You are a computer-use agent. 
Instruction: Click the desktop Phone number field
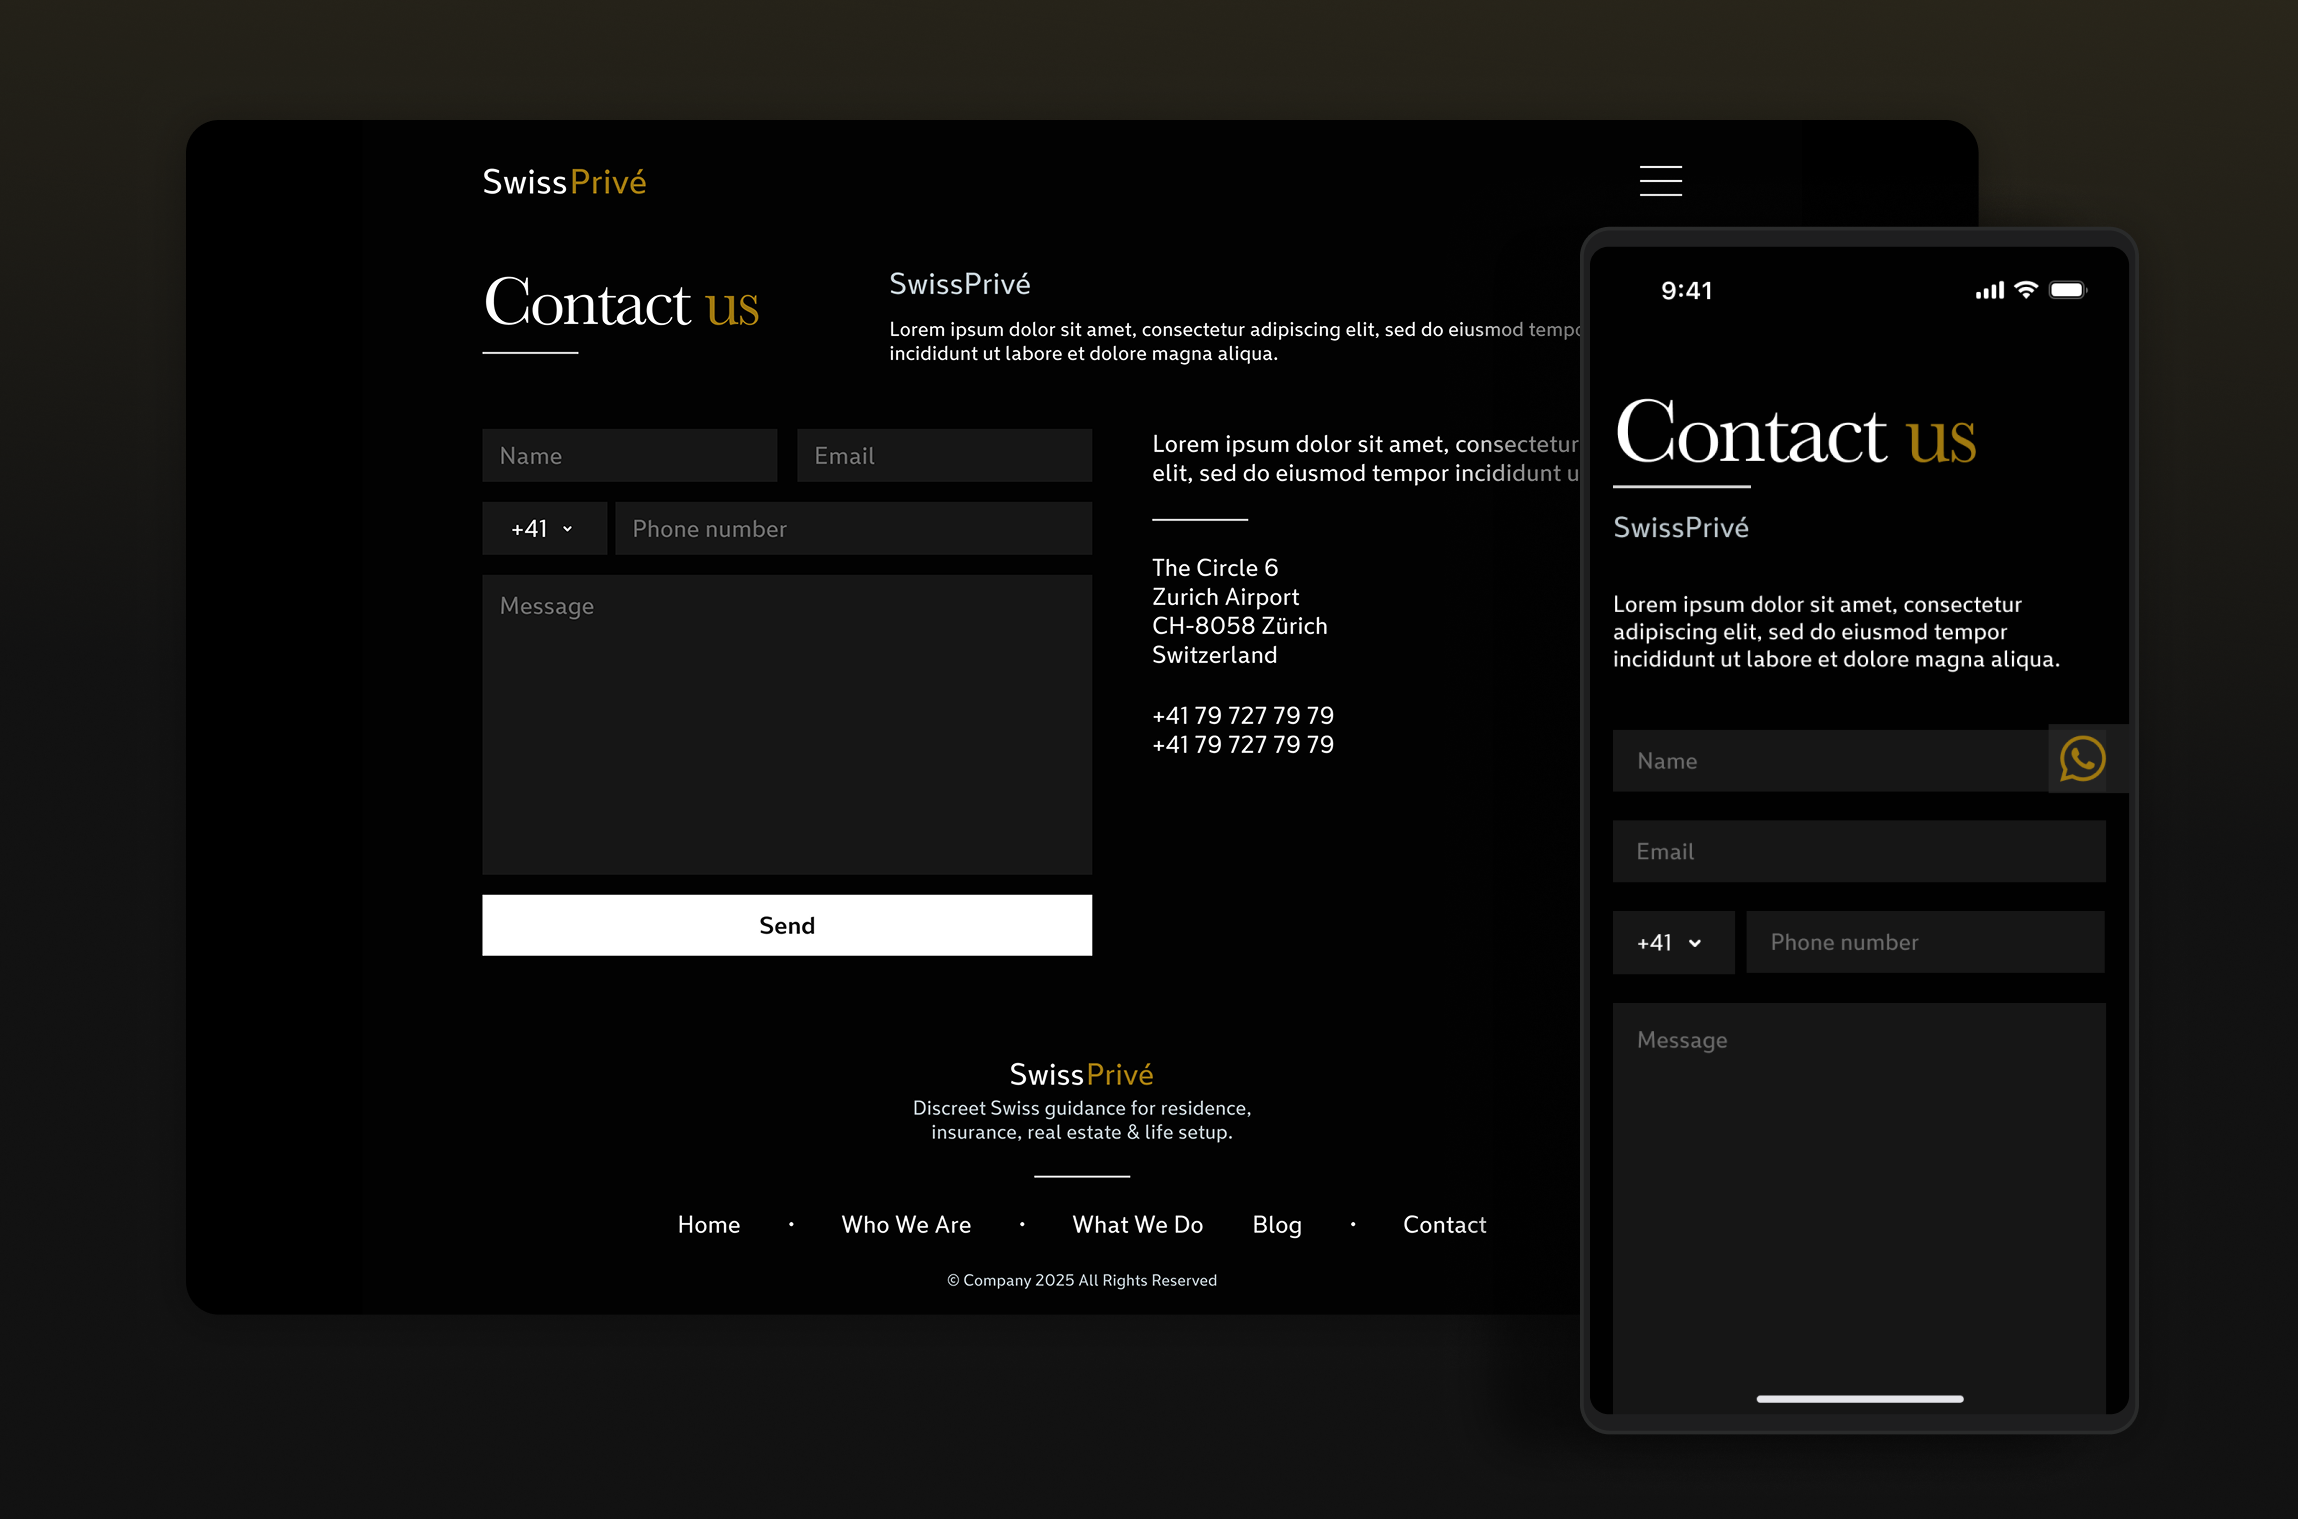pyautogui.click(x=853, y=529)
